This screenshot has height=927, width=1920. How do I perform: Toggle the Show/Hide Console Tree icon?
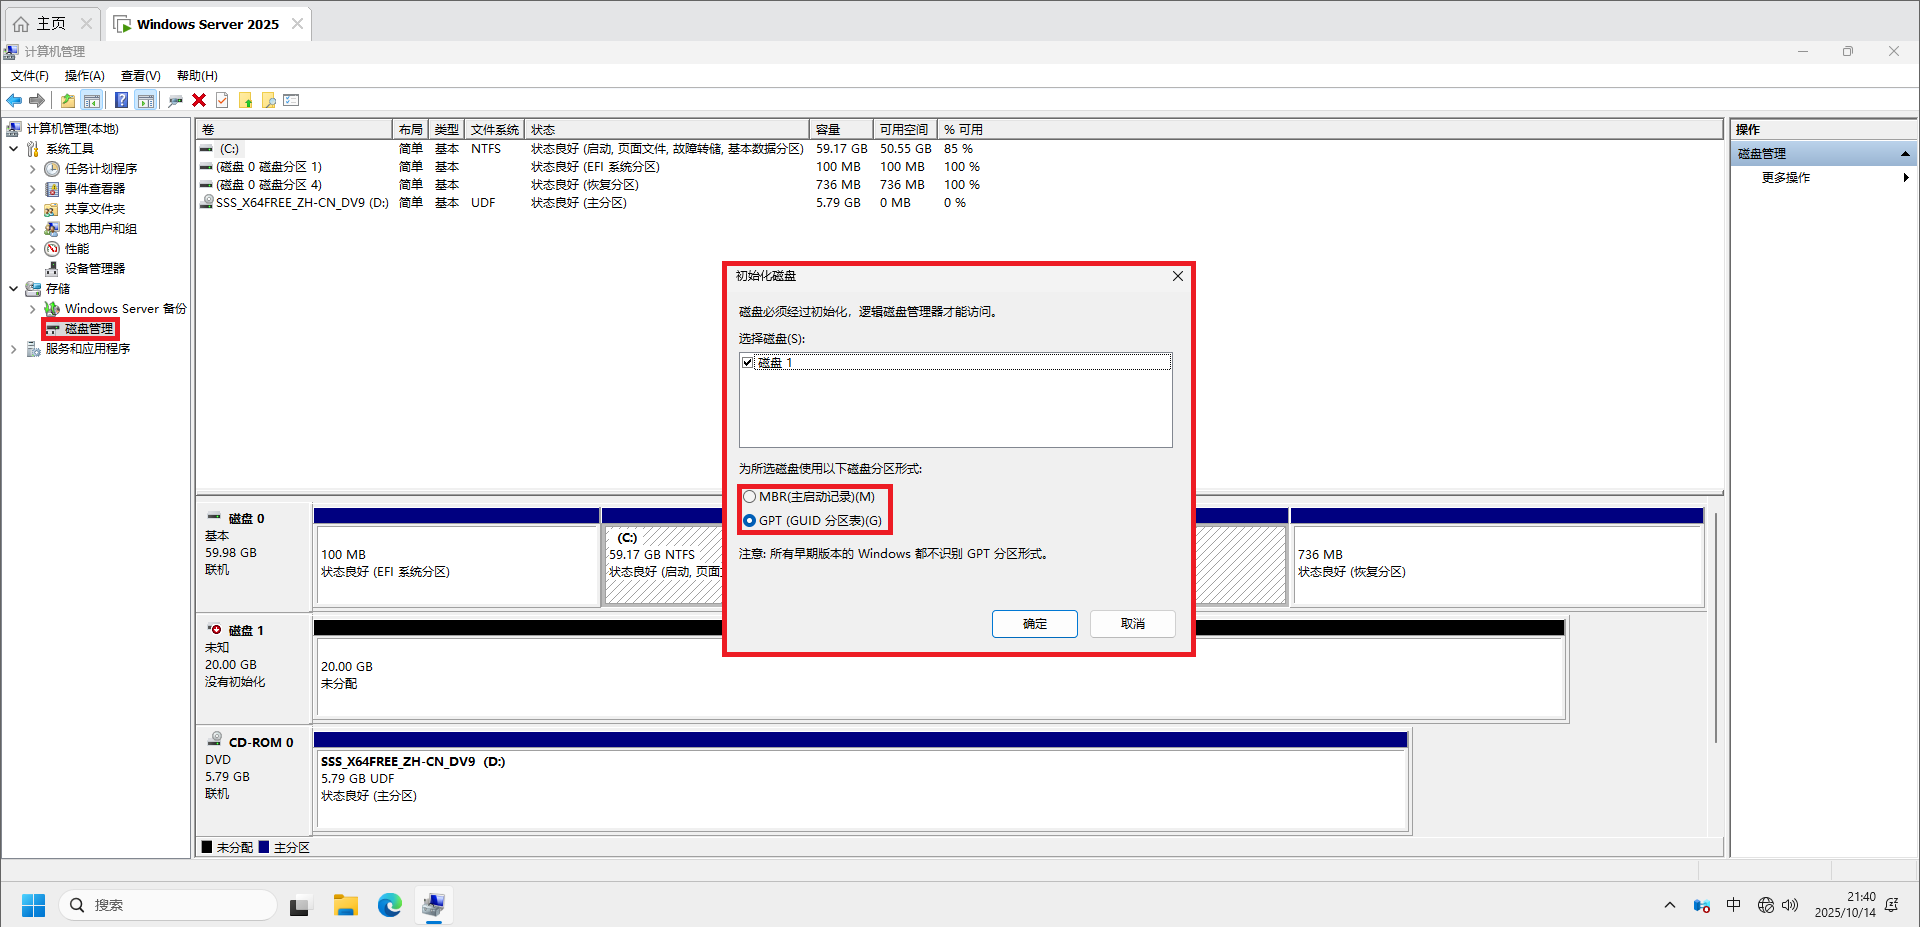click(x=92, y=100)
